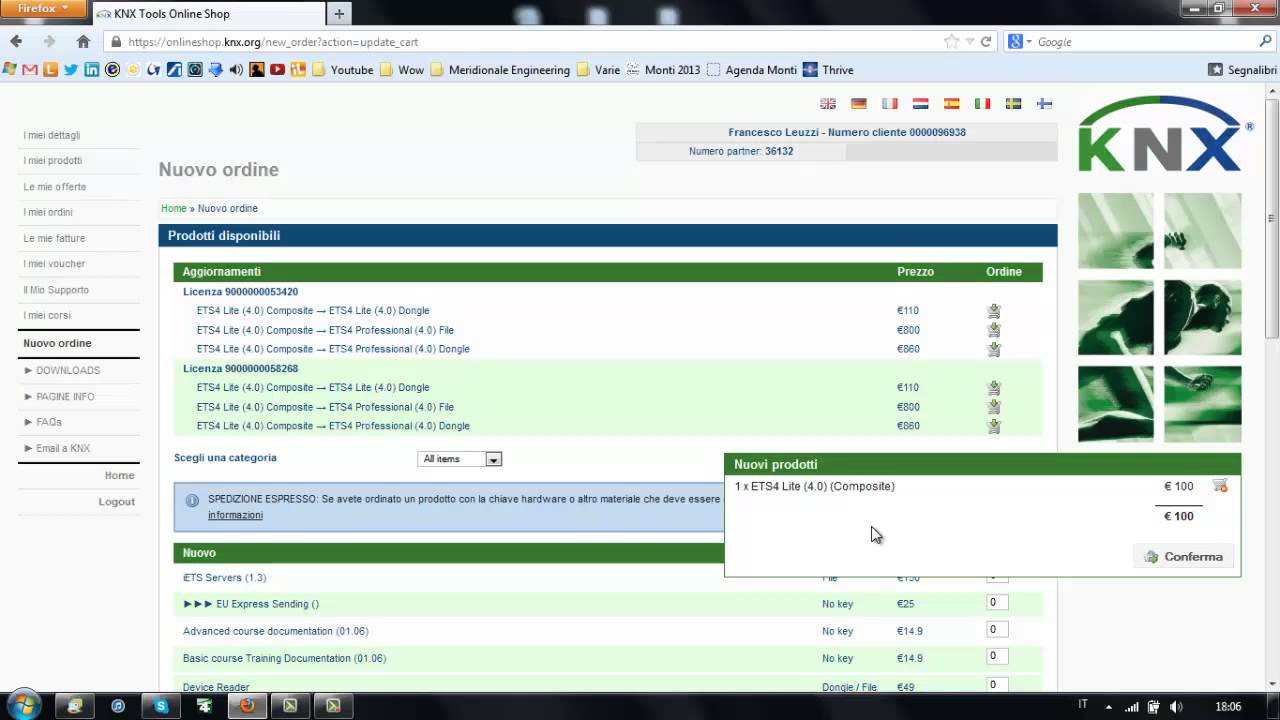
Task: Open red YouTube bookmark icon
Action: (x=277, y=70)
